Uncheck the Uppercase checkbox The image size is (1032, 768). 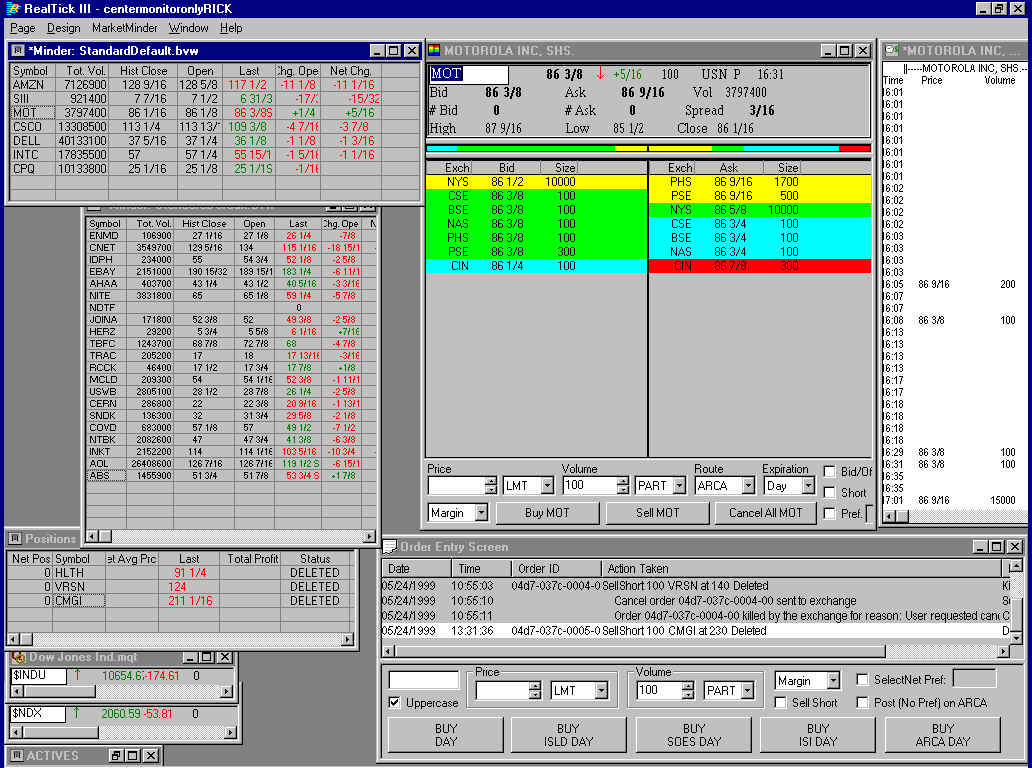[394, 703]
